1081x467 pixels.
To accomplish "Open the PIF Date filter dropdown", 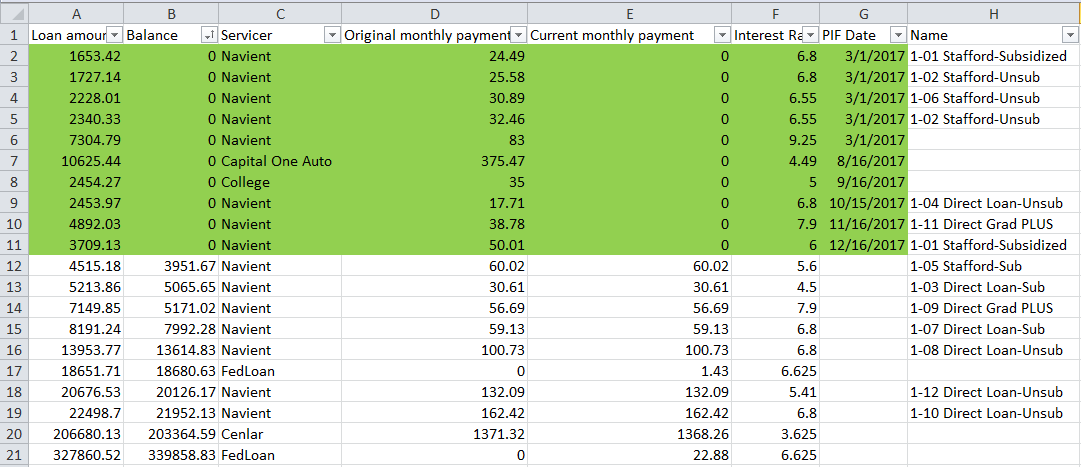I will click(x=898, y=35).
